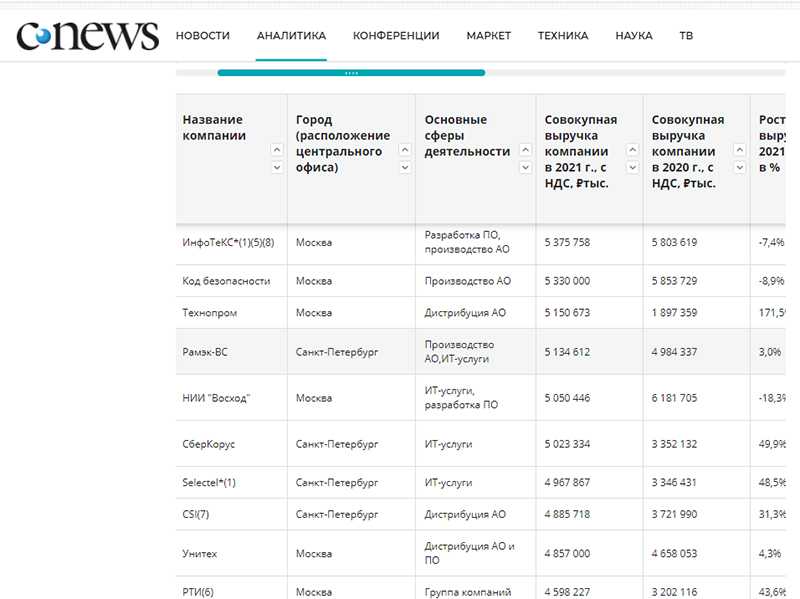Sort descending by Название компании column
Viewport: 800px width, 599px height.
(277, 167)
